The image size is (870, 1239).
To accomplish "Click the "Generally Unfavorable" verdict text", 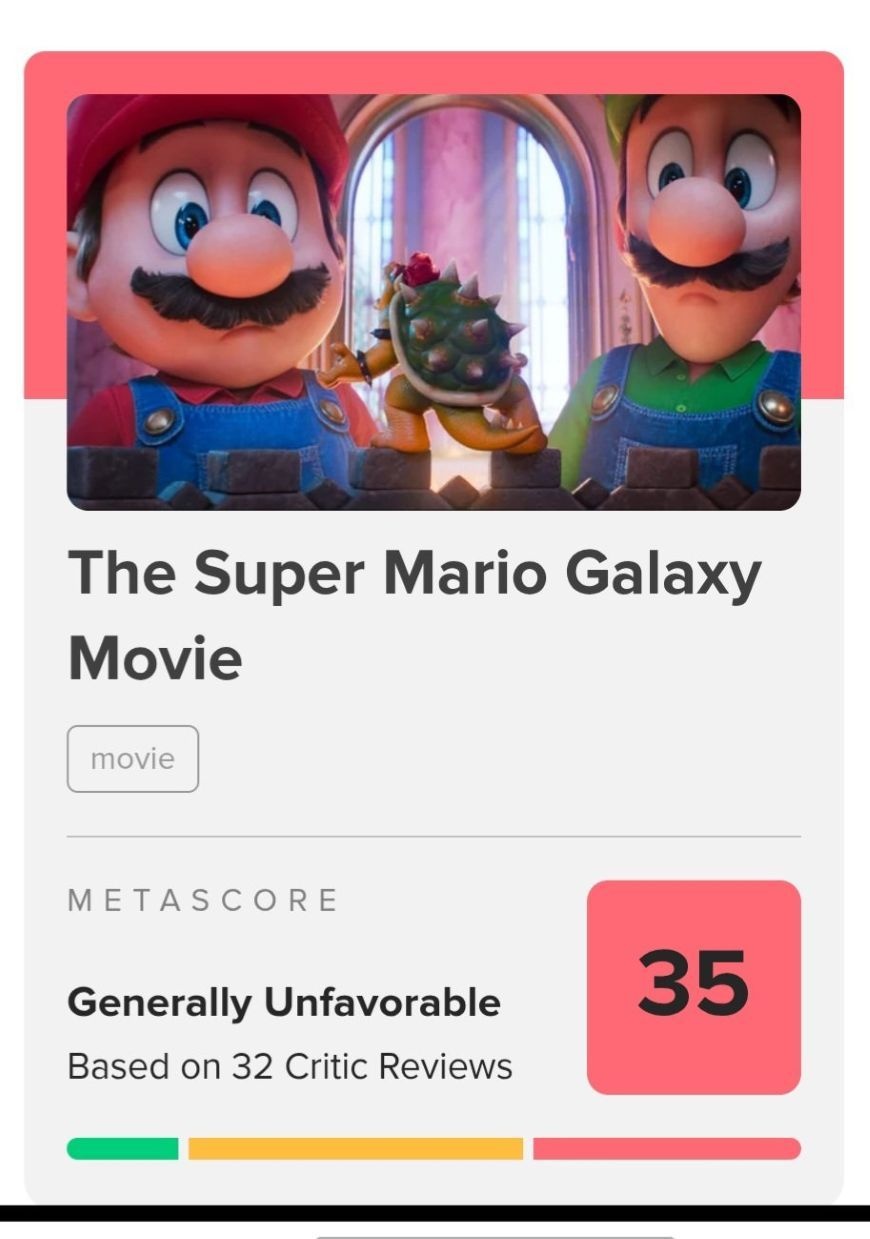I will (x=284, y=1001).
